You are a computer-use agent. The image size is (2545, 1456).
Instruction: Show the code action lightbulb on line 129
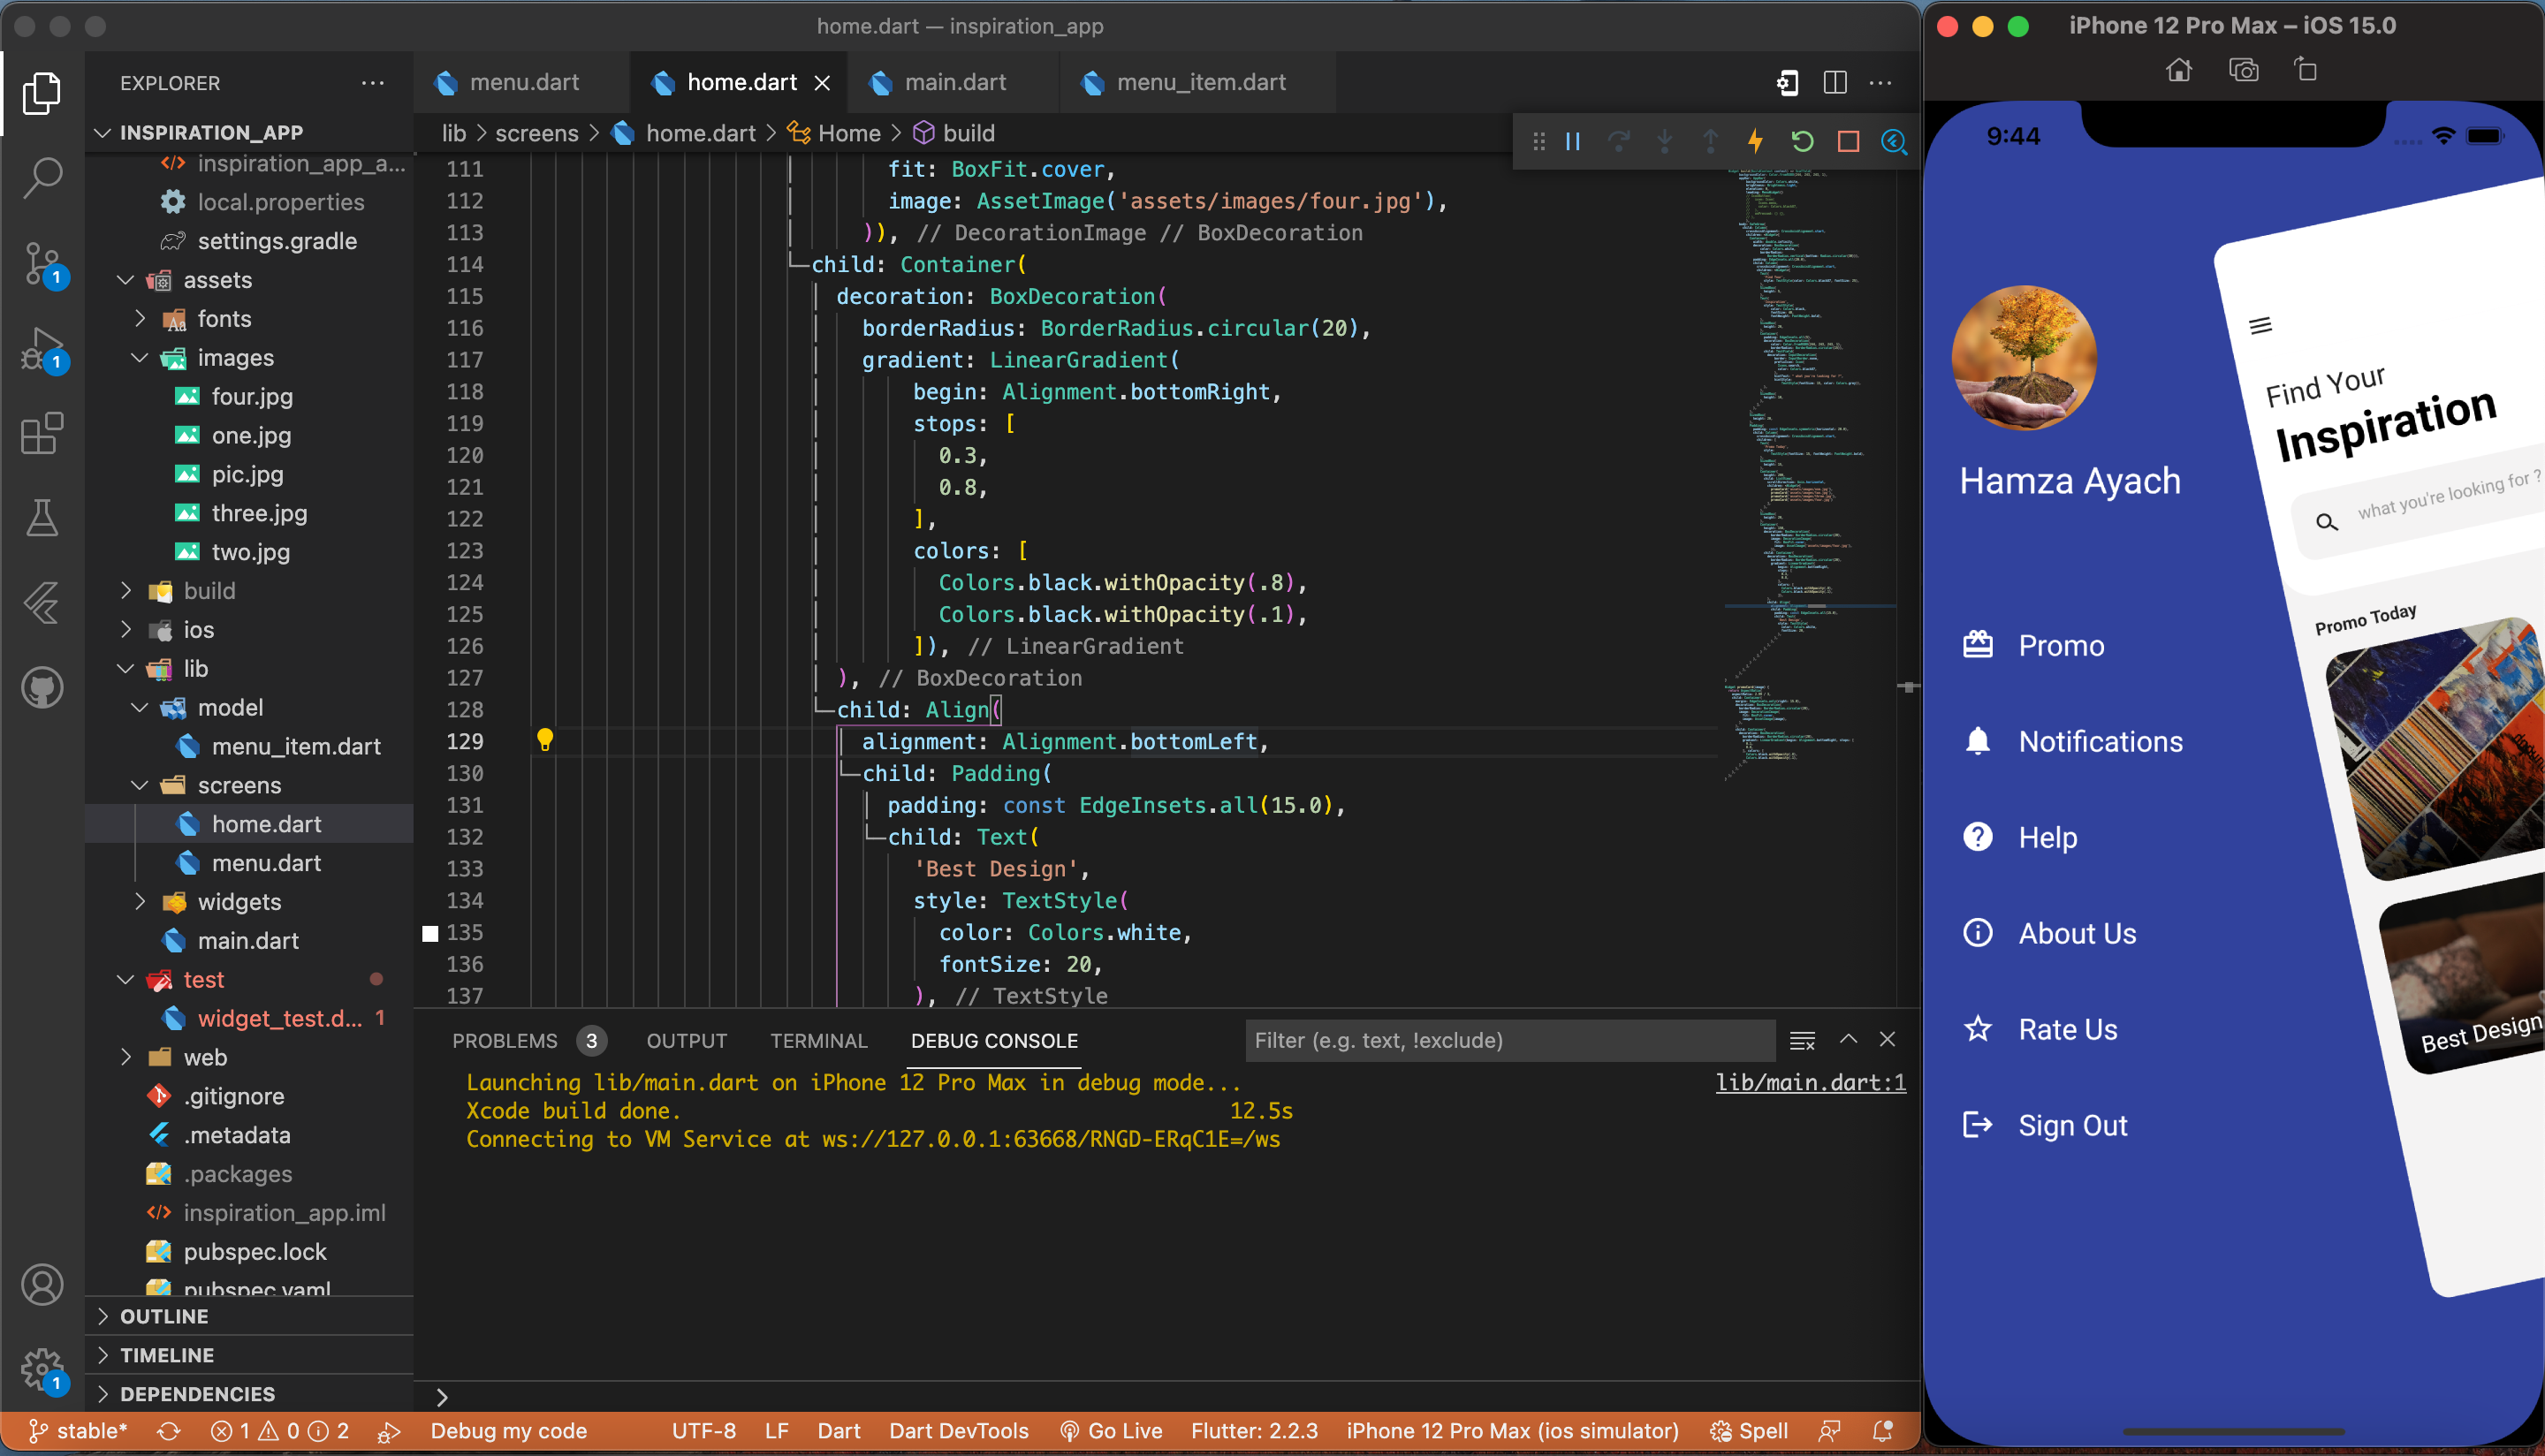pos(545,740)
